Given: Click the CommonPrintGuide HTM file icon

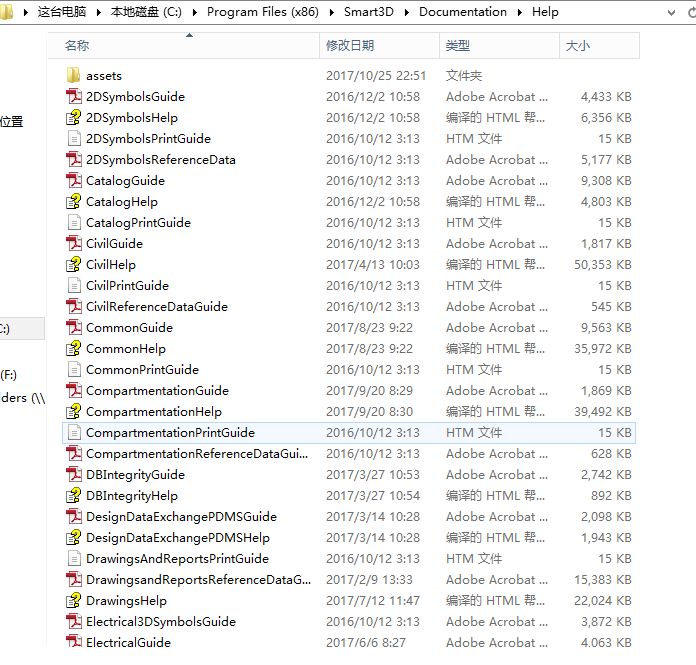Looking at the screenshot, I should (x=74, y=369).
